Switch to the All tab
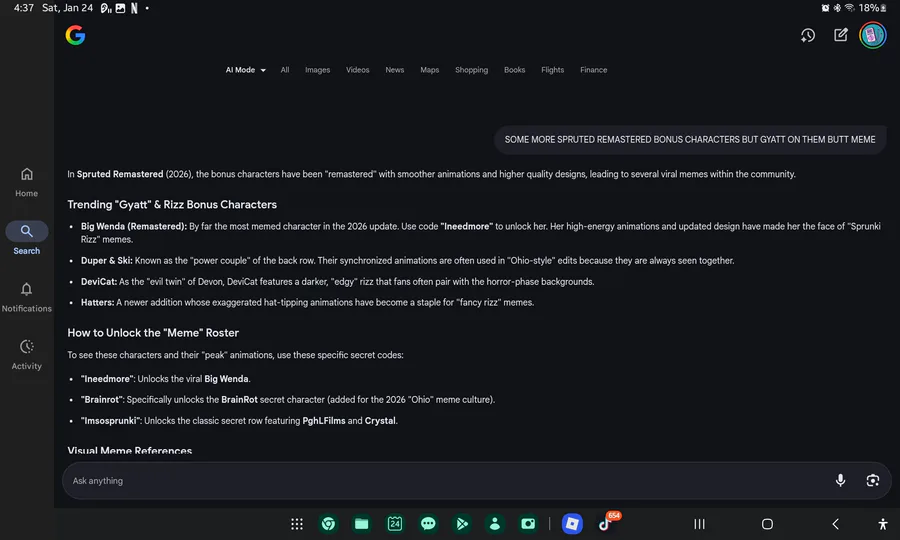Screen dimensions: 900x540 tap(285, 70)
